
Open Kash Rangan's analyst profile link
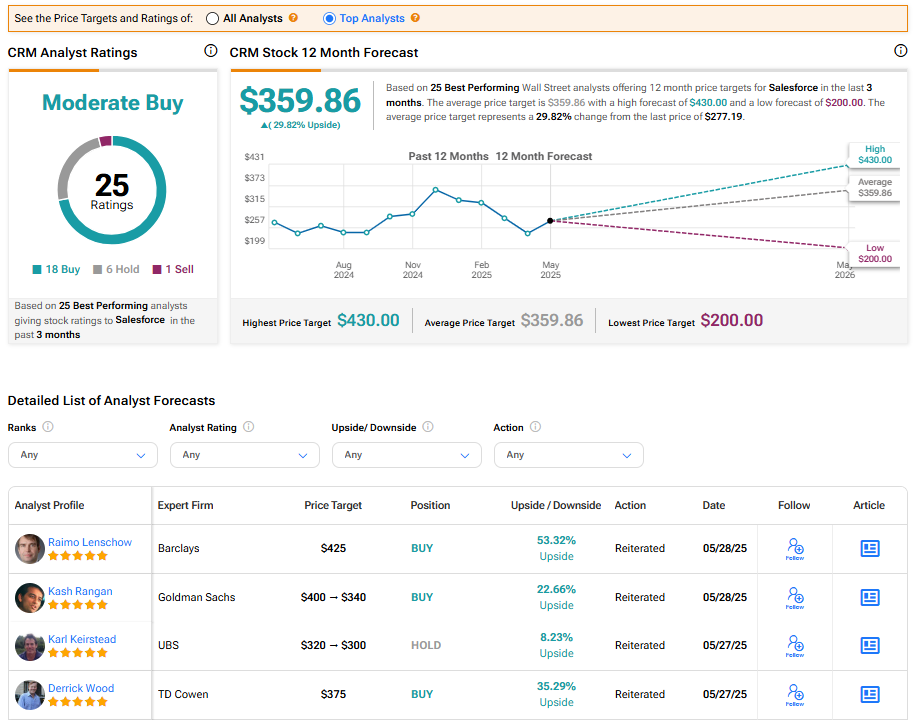pyautogui.click(x=80, y=591)
